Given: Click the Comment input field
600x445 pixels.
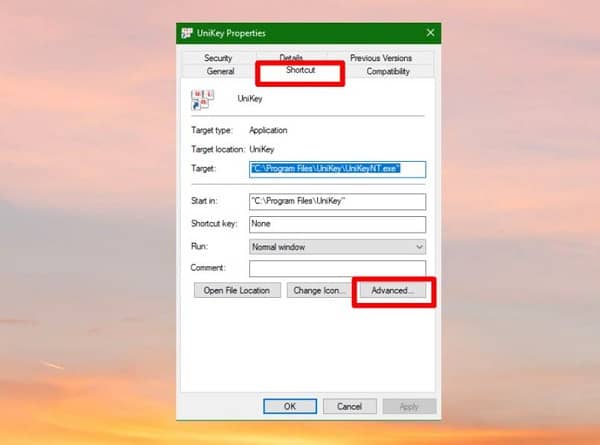Looking at the screenshot, I should pos(337,269).
